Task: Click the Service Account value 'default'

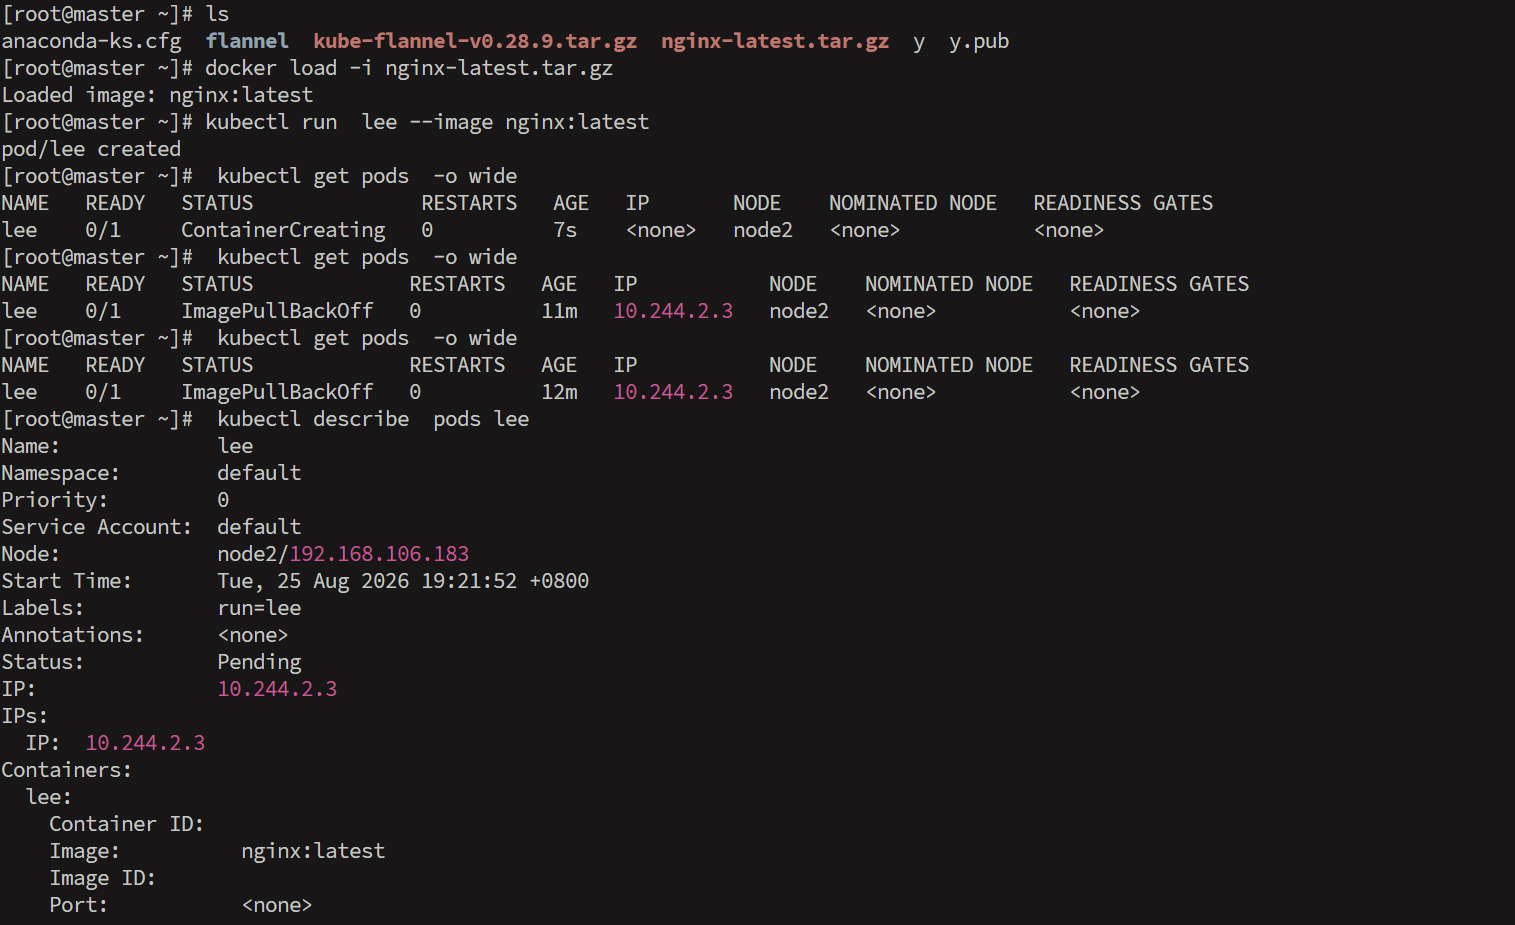Action: pos(259,527)
